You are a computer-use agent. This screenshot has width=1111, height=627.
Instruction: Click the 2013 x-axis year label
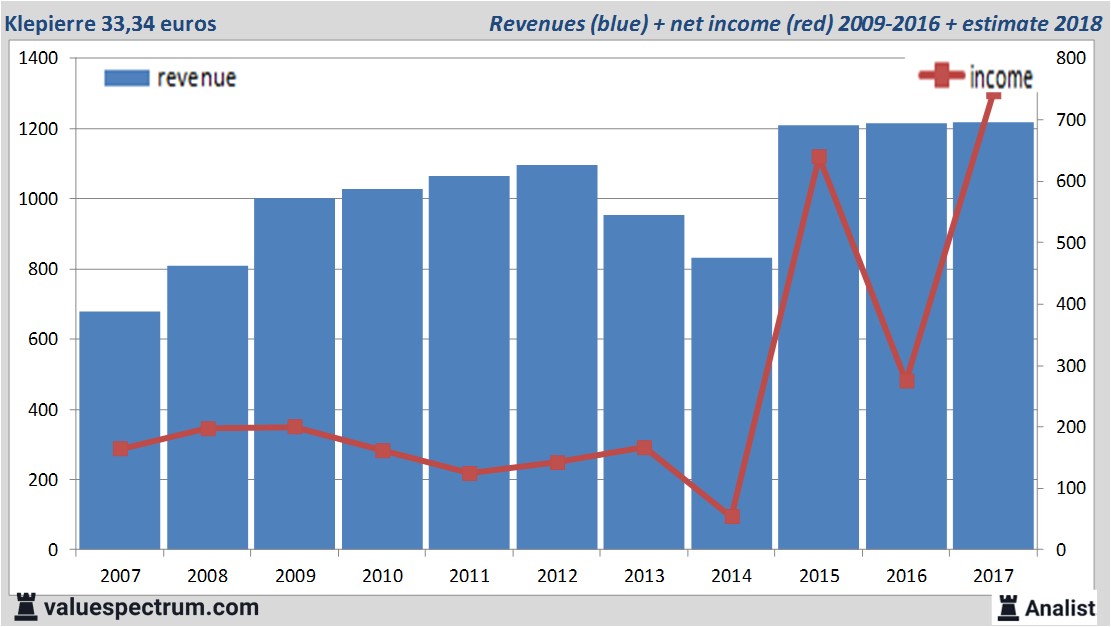point(644,576)
